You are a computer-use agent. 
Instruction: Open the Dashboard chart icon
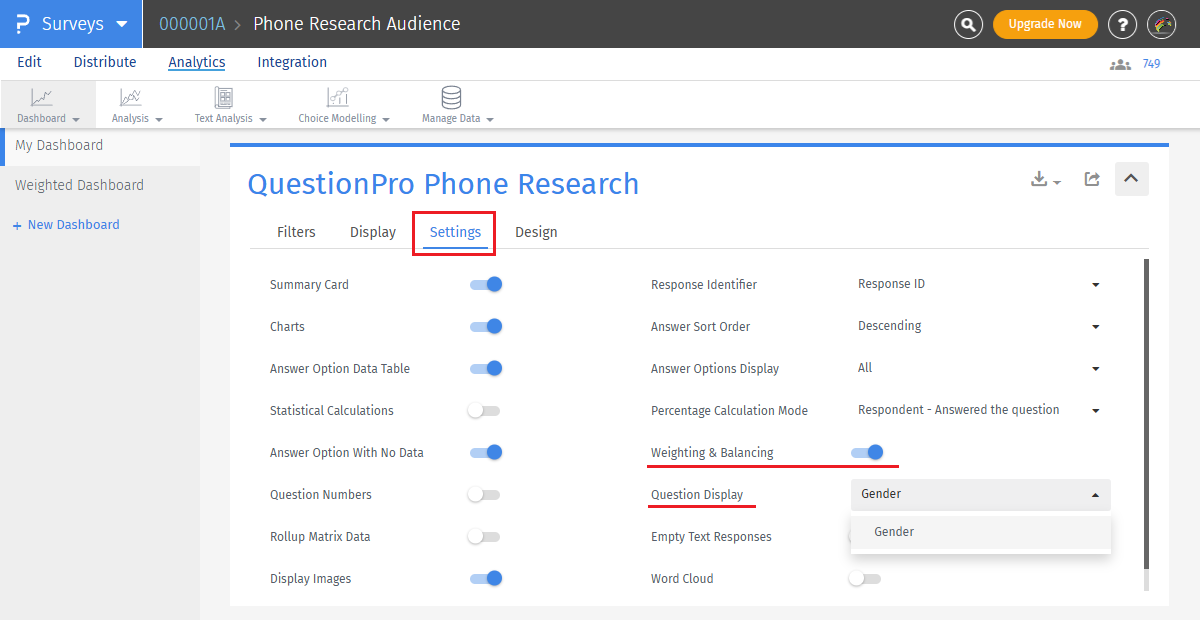point(41,97)
